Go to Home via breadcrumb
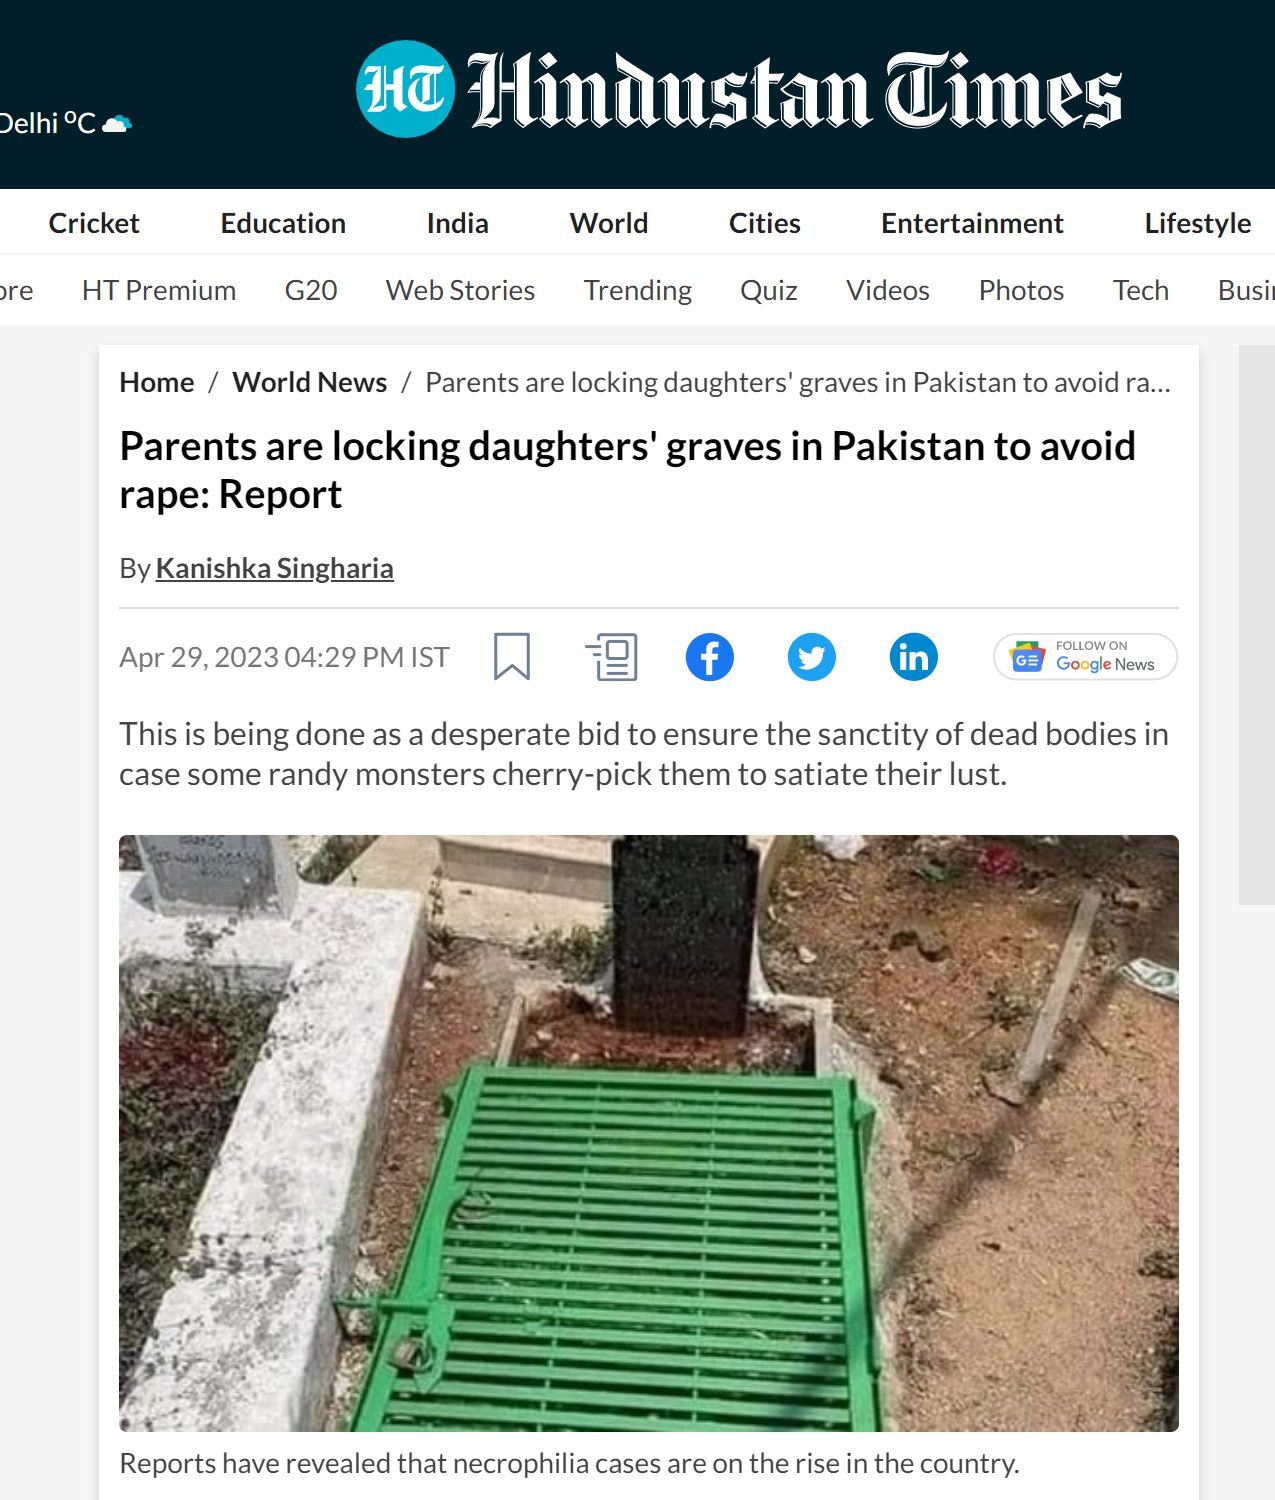This screenshot has width=1275, height=1500. [x=157, y=382]
